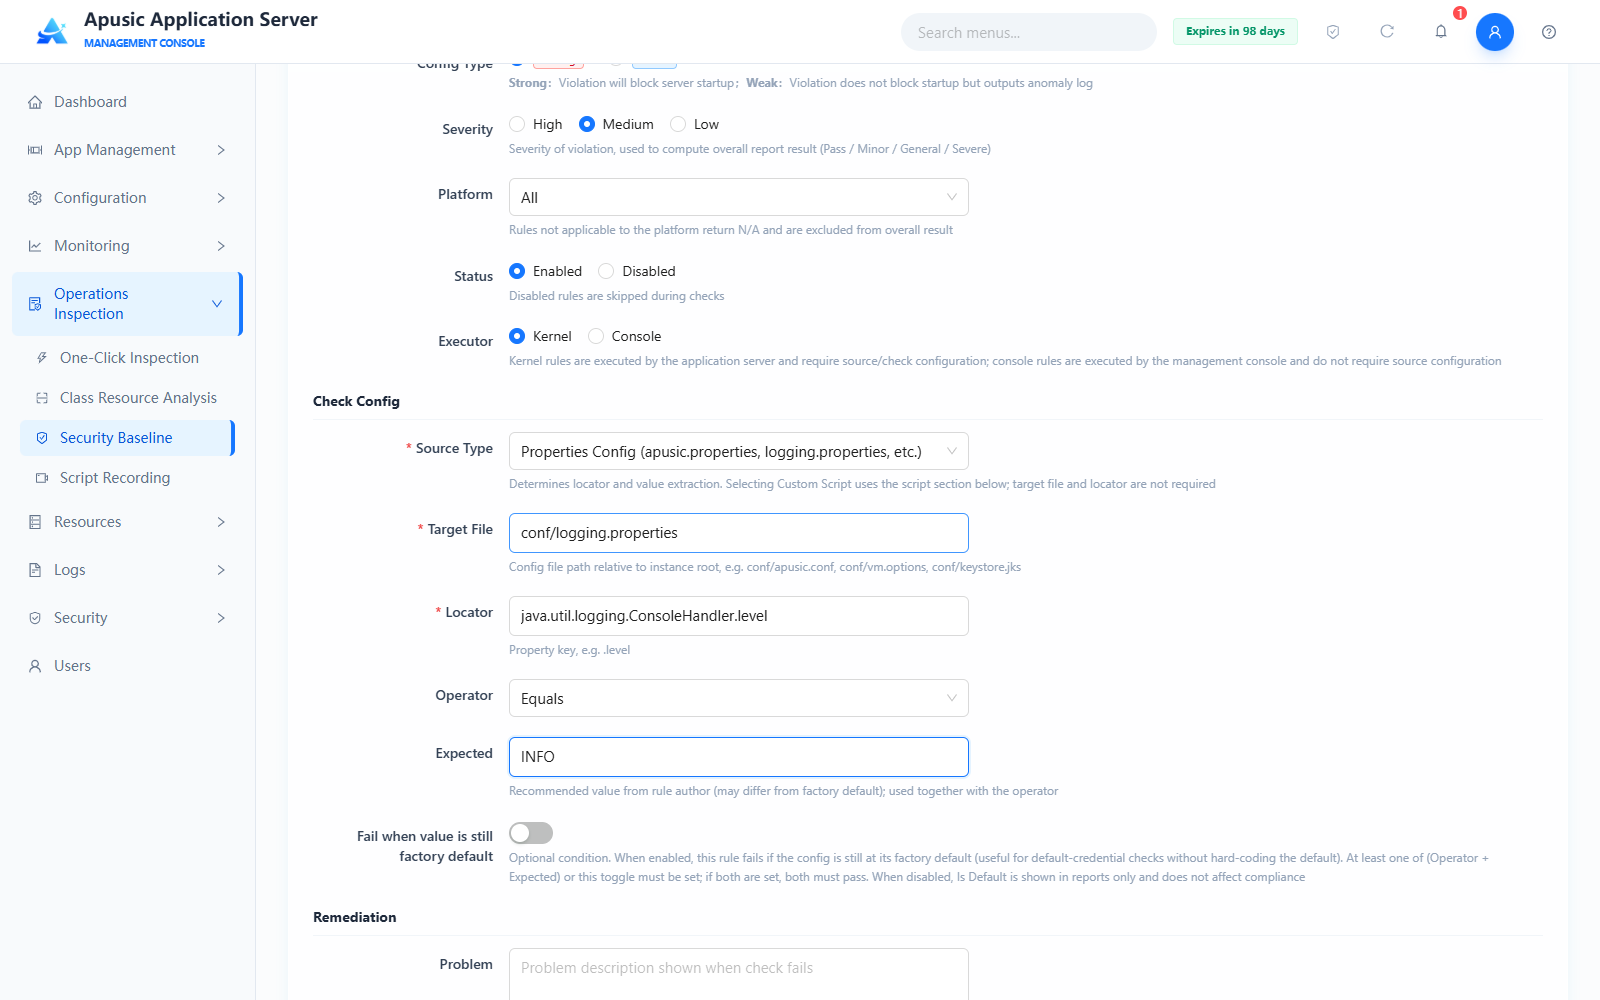Screen dimensions: 1600x1000
Task: Click the Target File input field
Action: [x=739, y=533]
